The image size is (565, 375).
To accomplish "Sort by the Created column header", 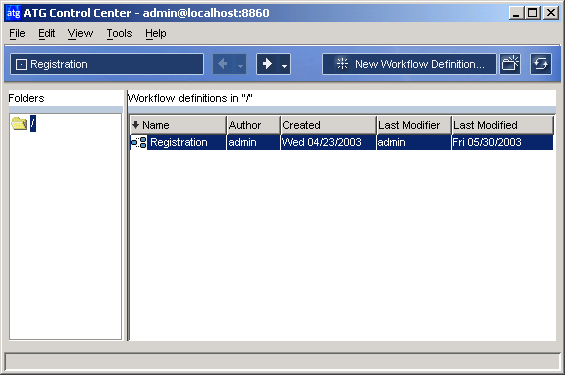I will point(328,125).
